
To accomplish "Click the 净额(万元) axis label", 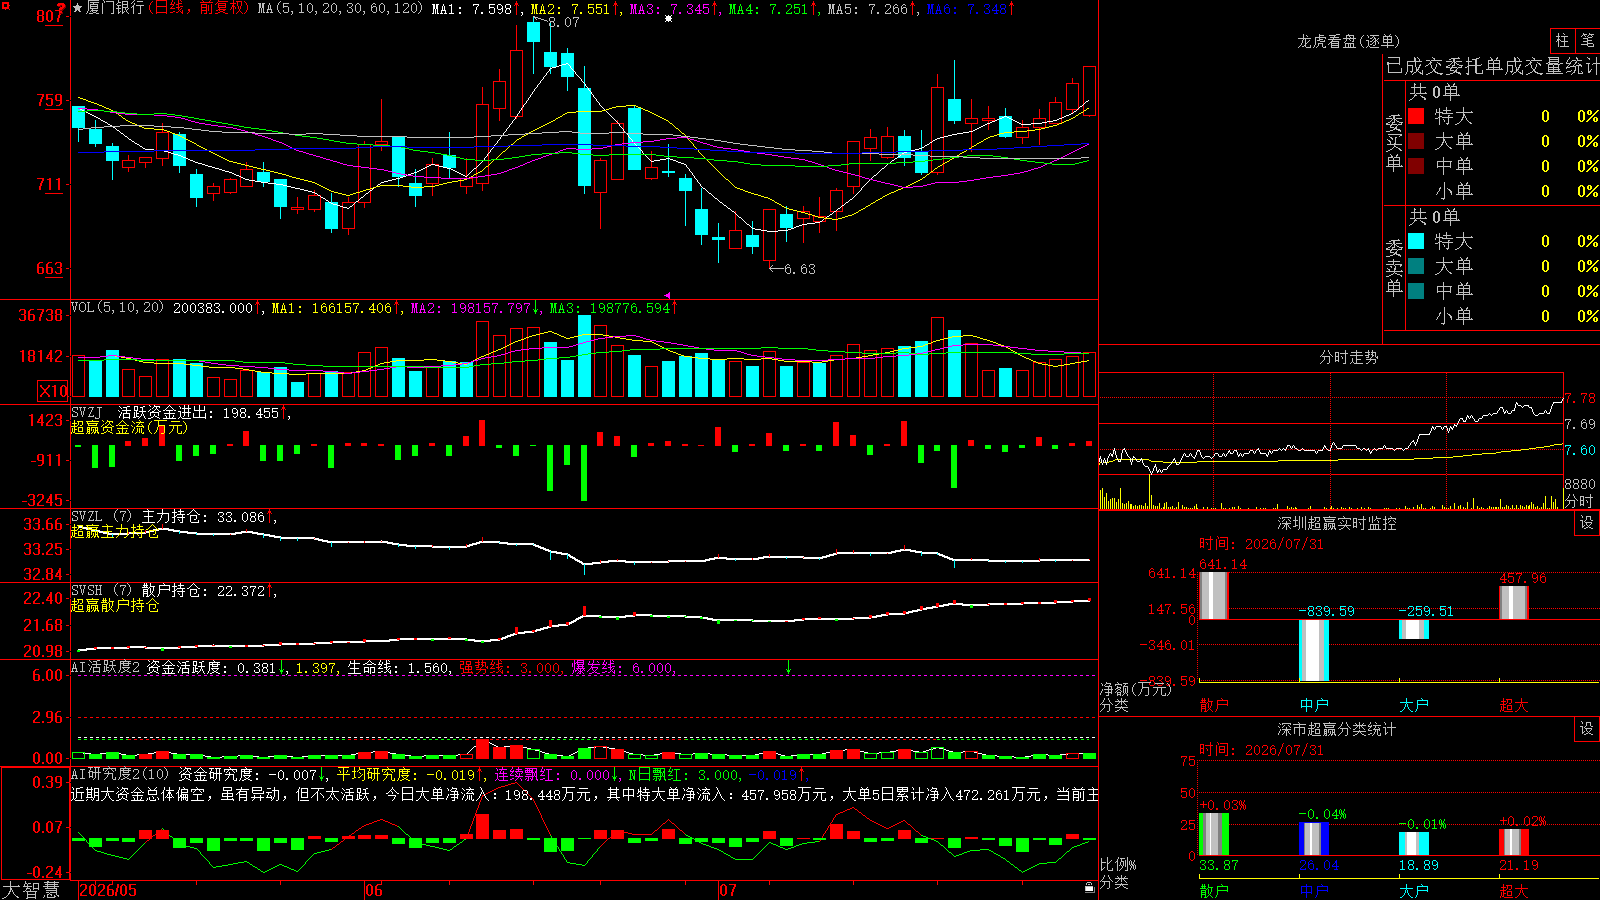I will pos(1135,689).
